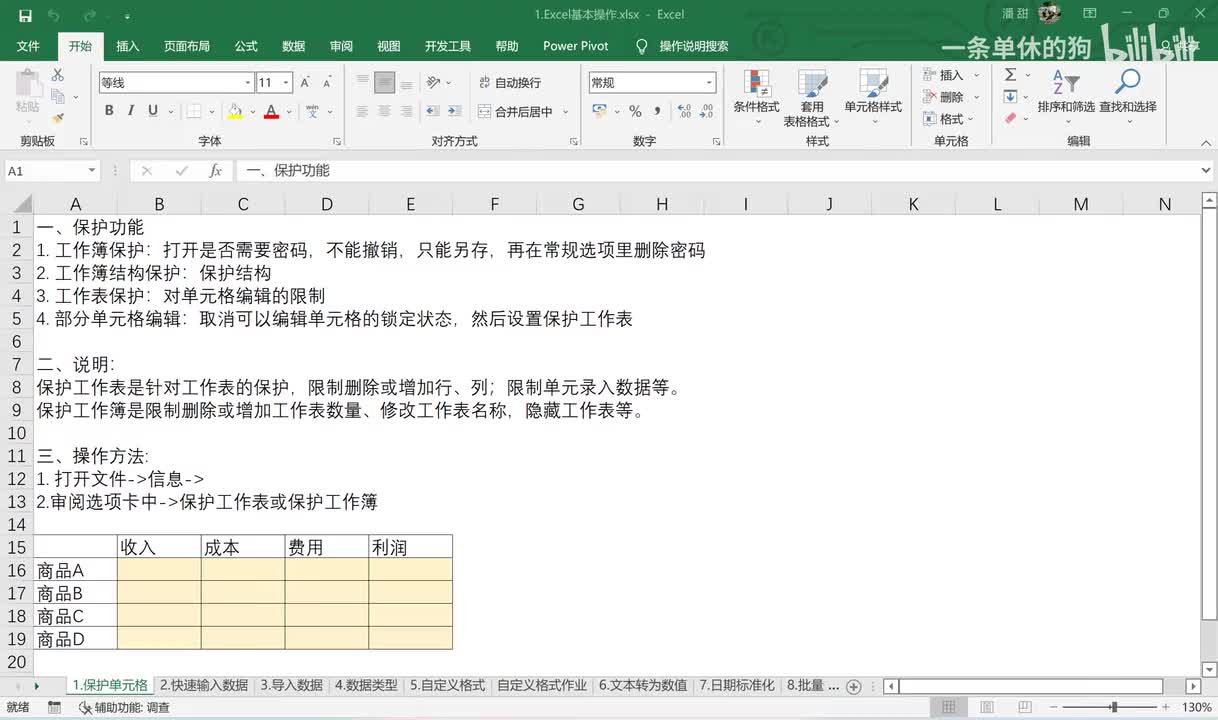Screen dimensions: 1218x720
Task: Add a new sheet with plus icon
Action: click(853, 686)
